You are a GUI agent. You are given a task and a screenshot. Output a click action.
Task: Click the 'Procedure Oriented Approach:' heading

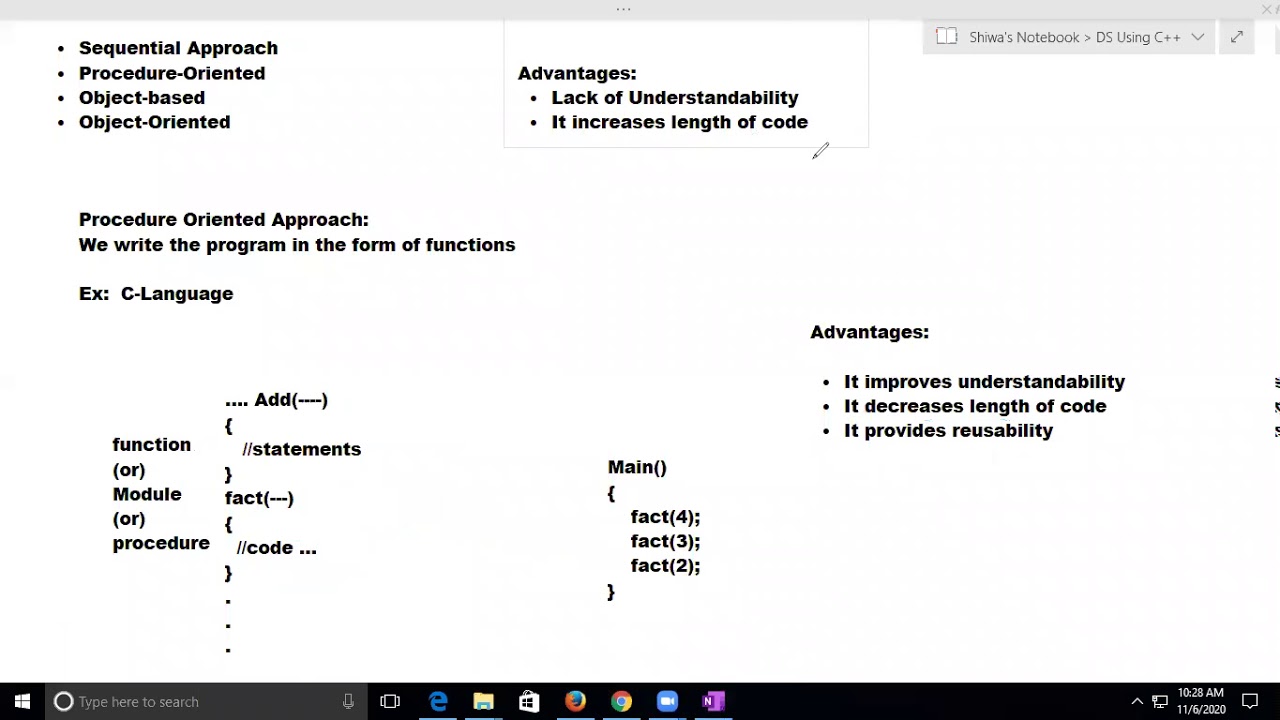point(224,219)
